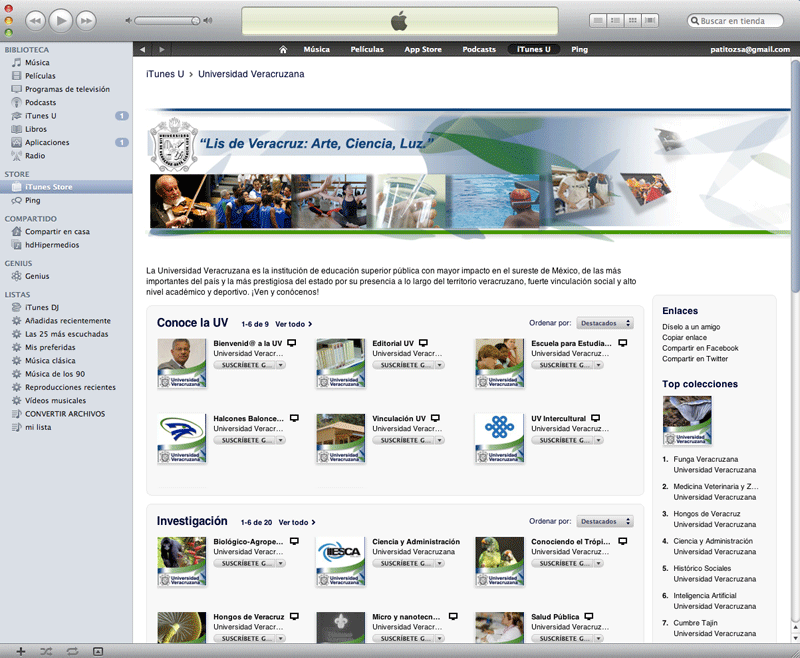
Task: Expand the Suscríbete dropdown arrow for Editorial UV
Action: pyautogui.click(x=439, y=366)
